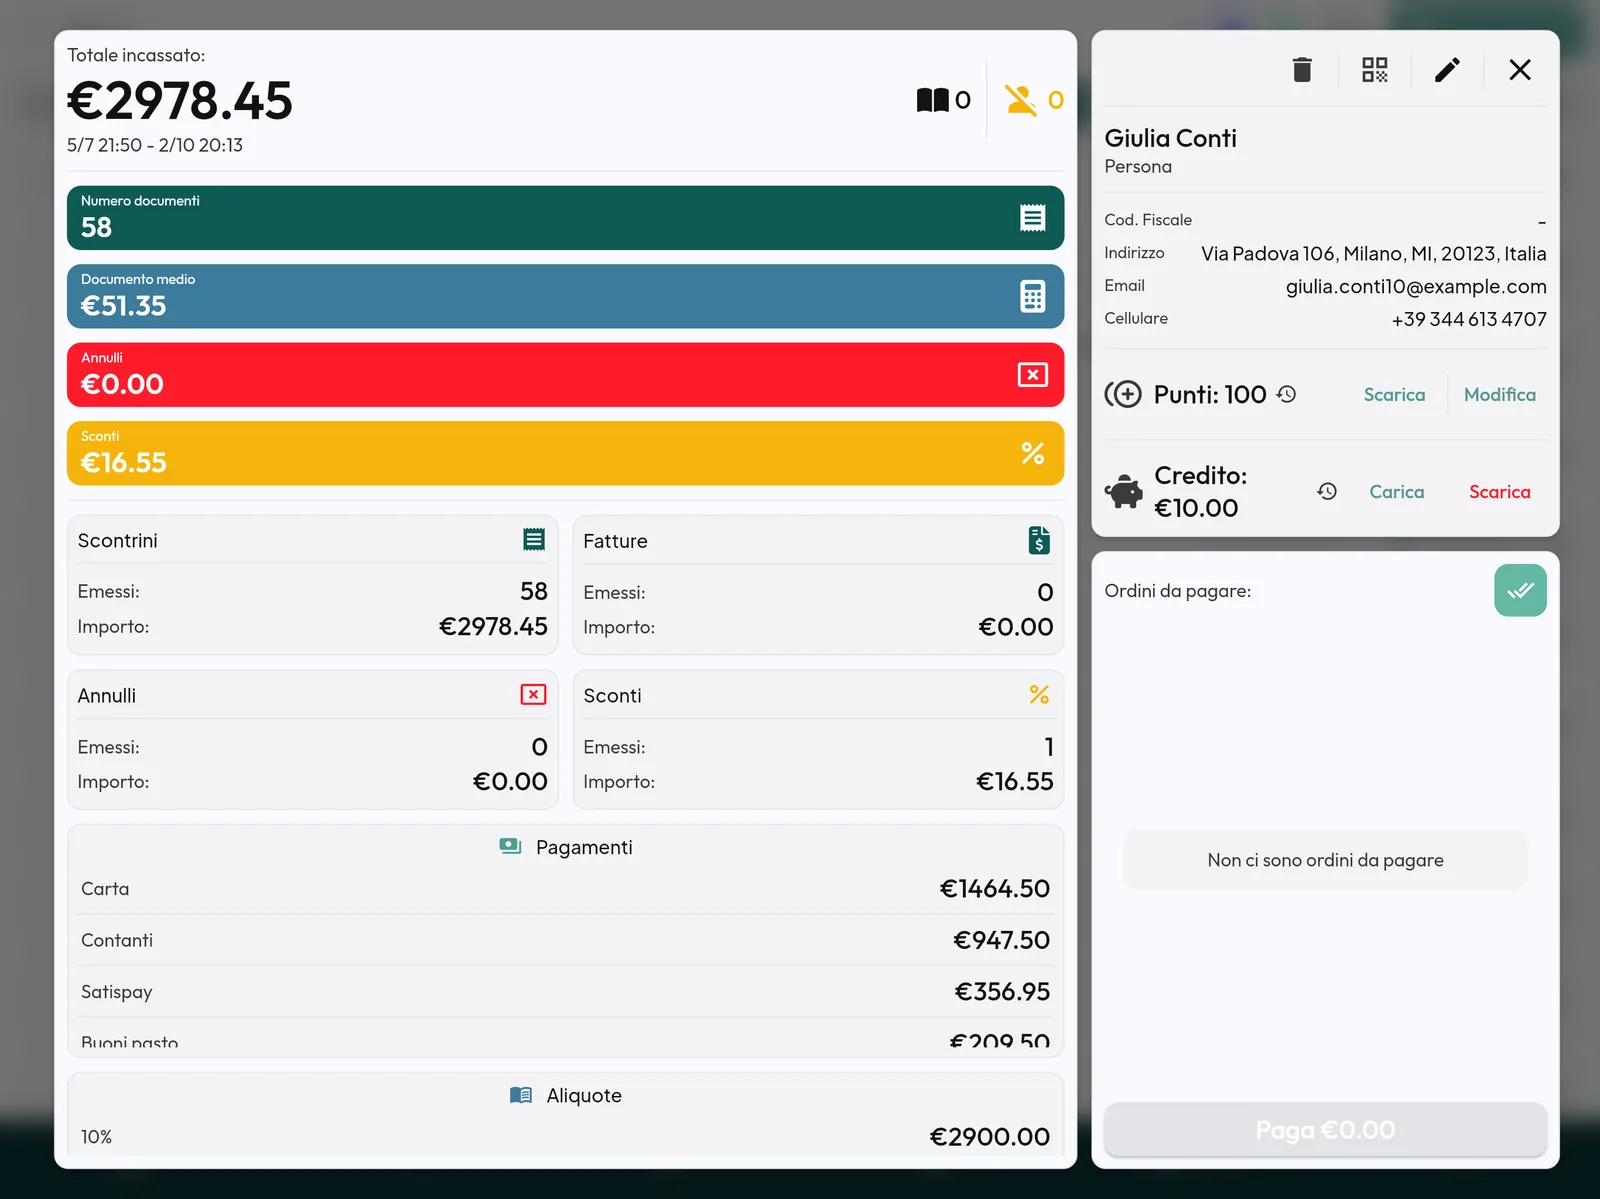The width and height of the screenshot is (1600, 1199).
Task: Click the open book icon in header
Action: coord(932,100)
